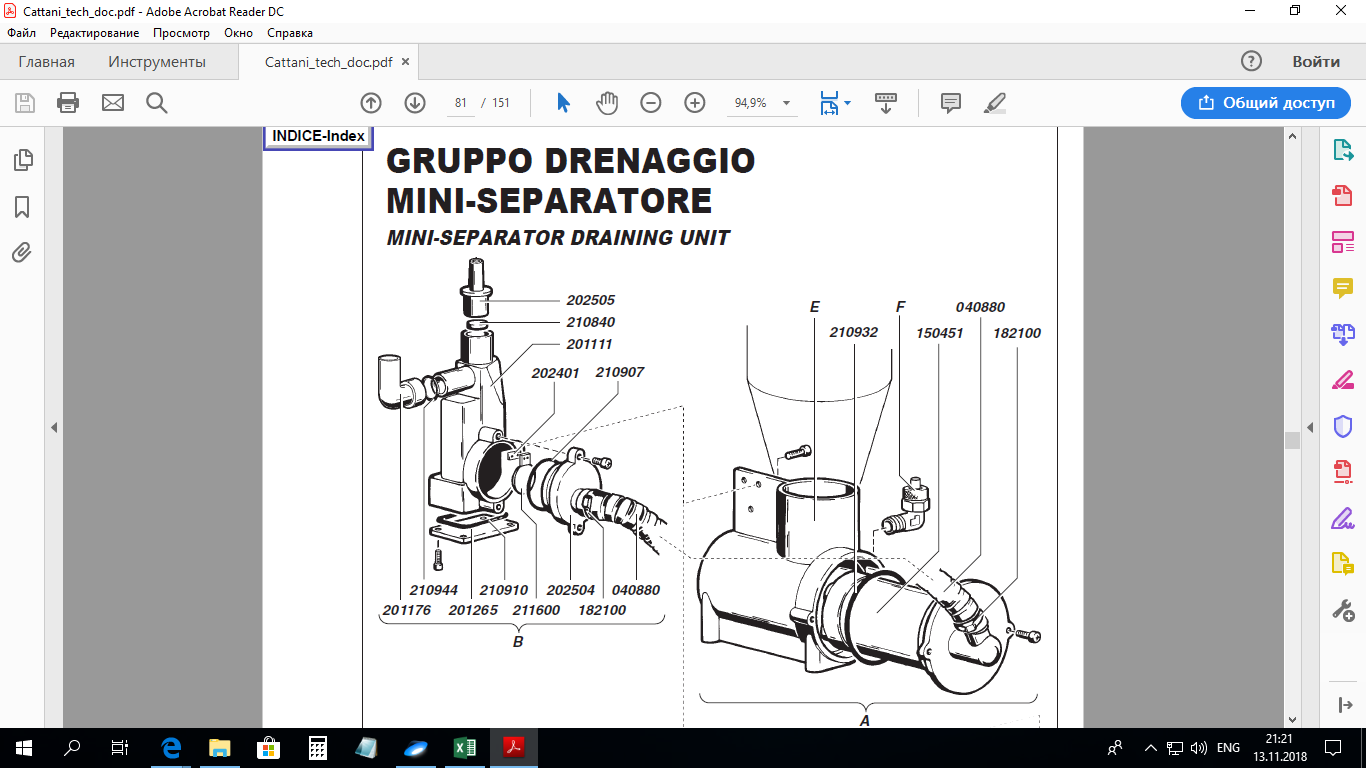Viewport: 1366px width, 768px height.
Task: Activate the Selection arrow tool
Action: tap(563, 103)
